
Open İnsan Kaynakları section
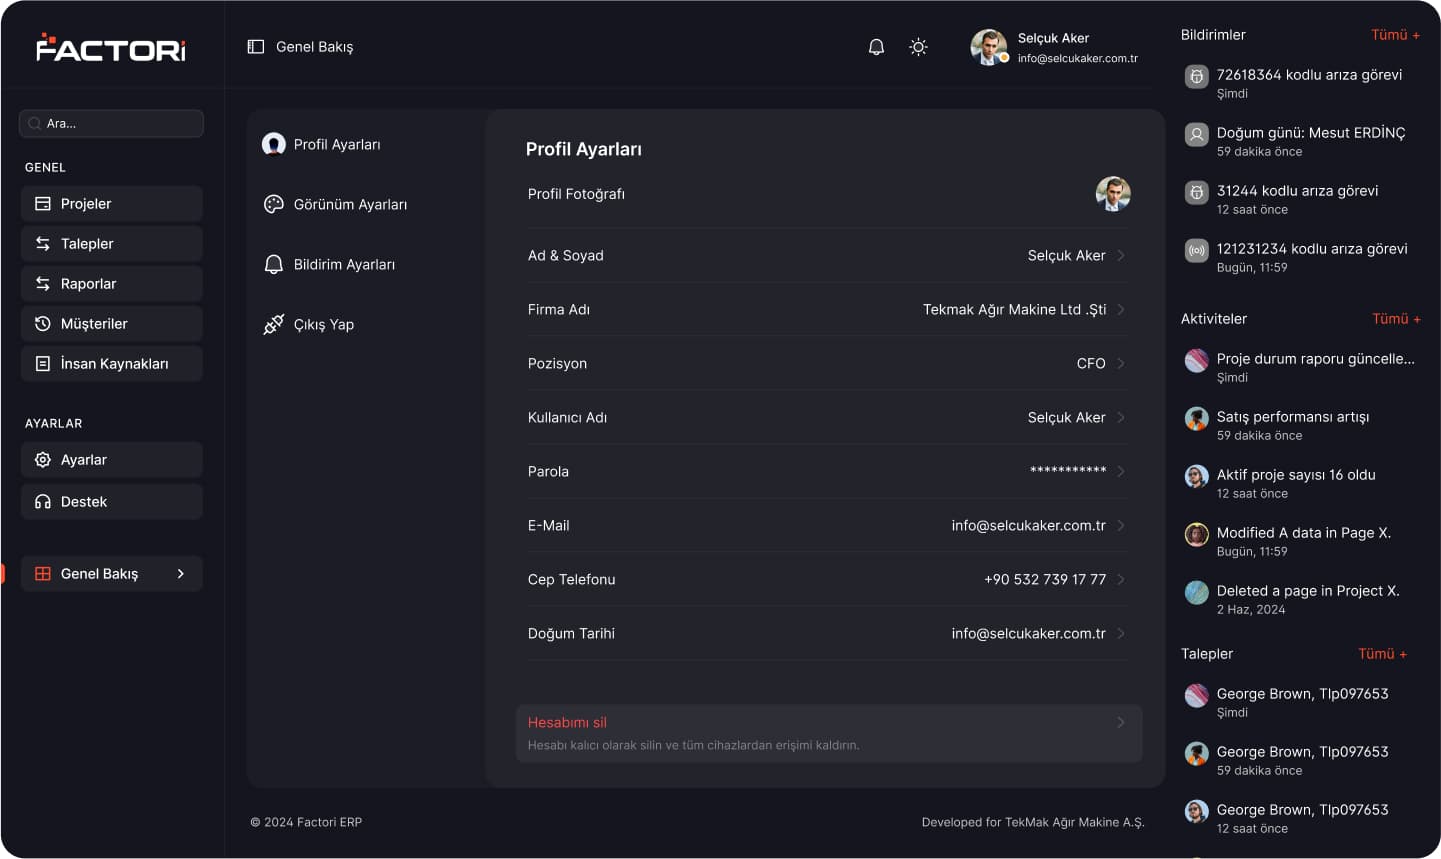[112, 364]
